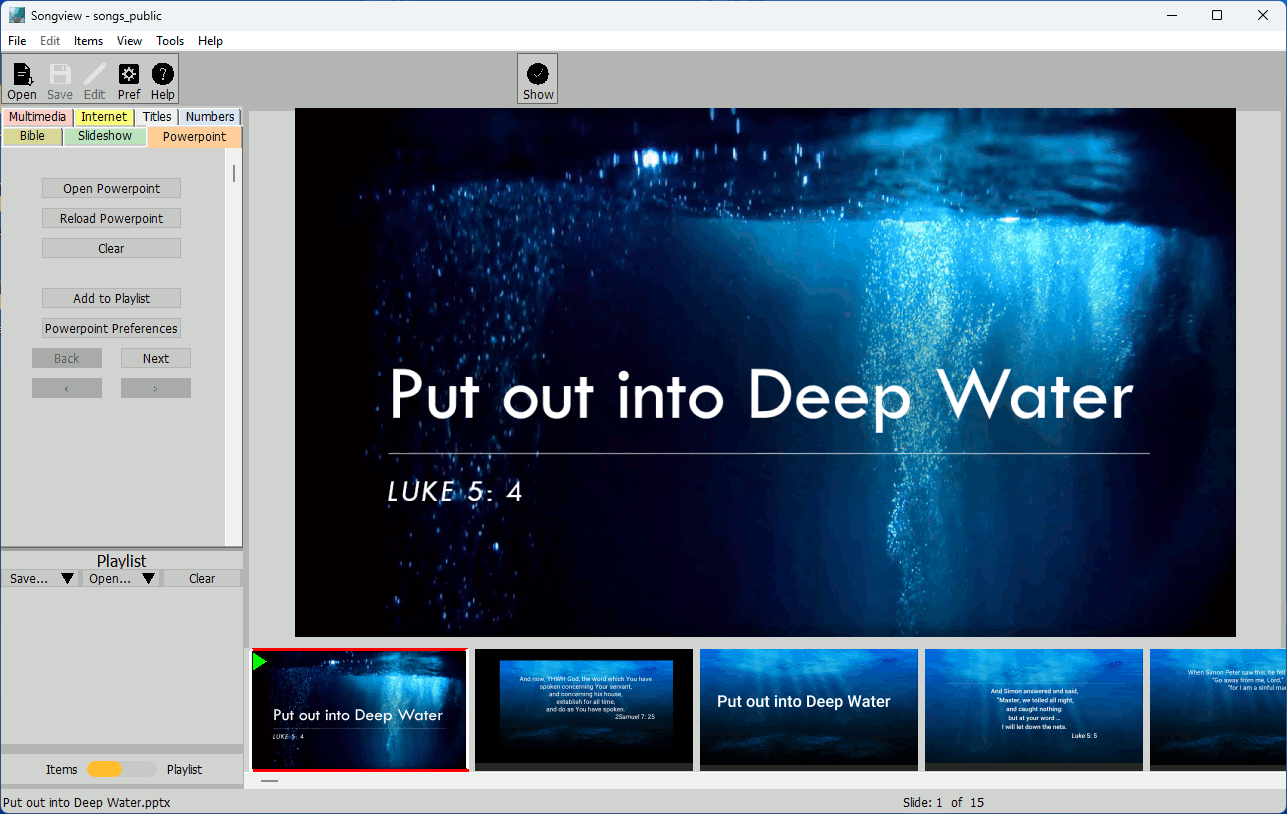
Task: Click the Open file toolbar icon
Action: 22,75
